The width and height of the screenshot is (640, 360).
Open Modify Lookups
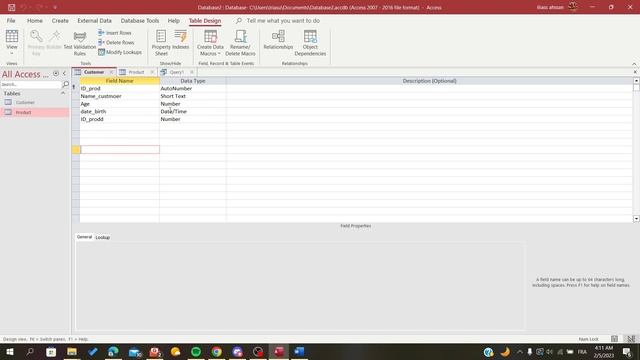(120, 52)
